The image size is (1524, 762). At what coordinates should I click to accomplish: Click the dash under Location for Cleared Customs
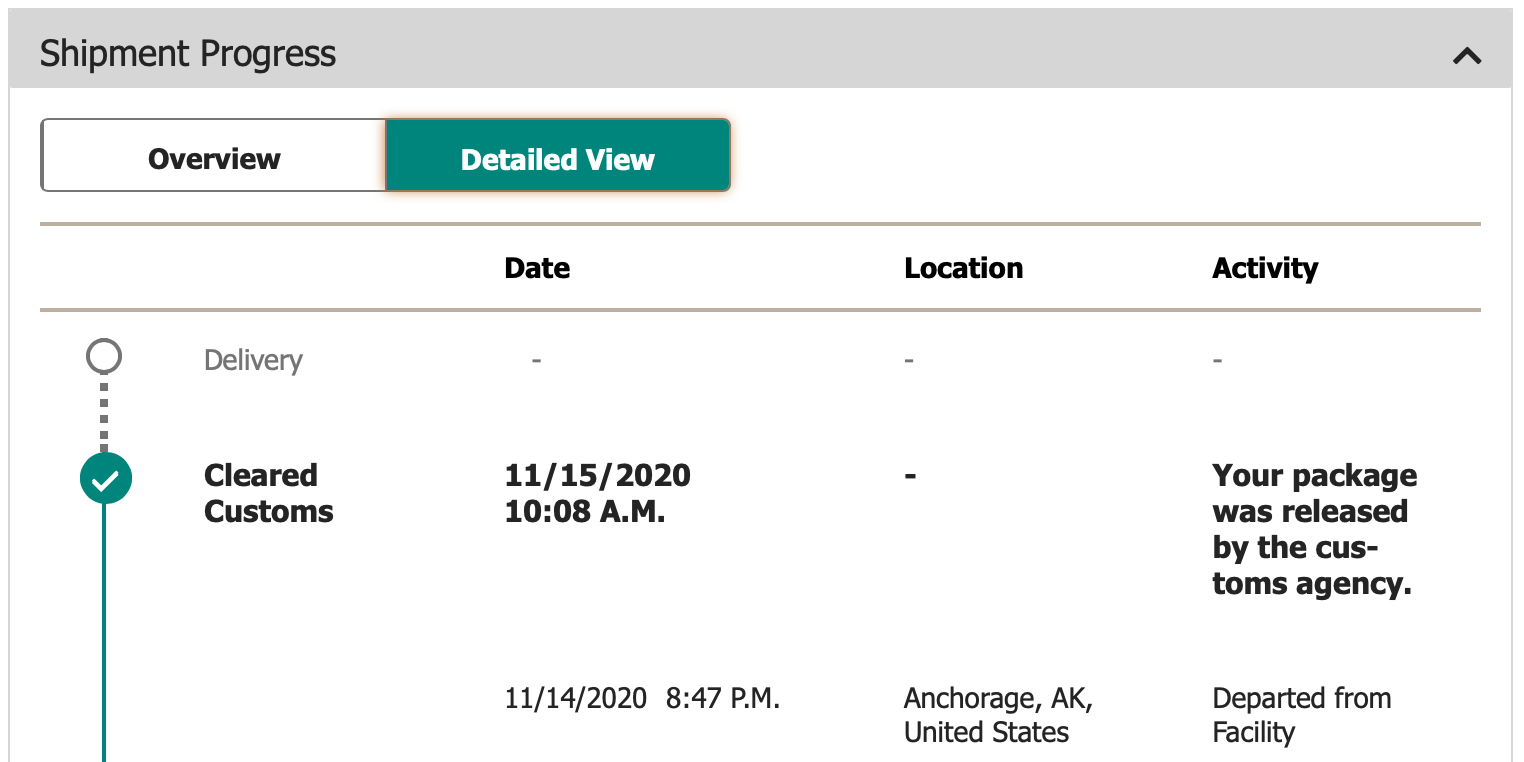[x=910, y=476]
